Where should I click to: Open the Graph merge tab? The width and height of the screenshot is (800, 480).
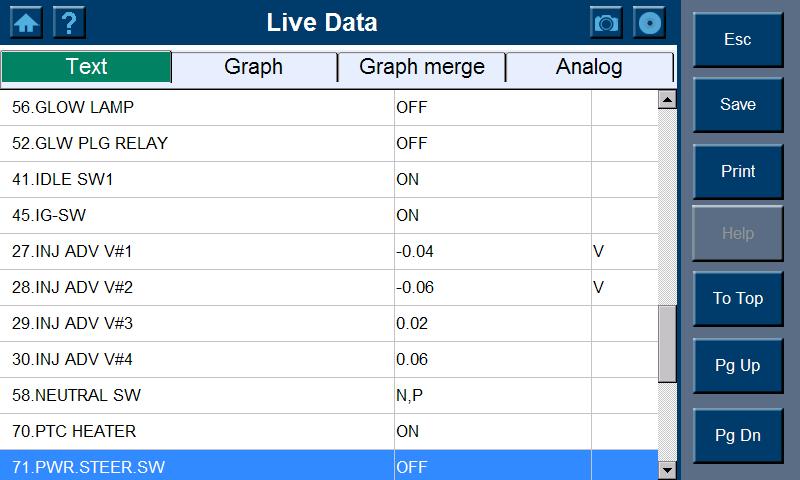[x=421, y=67]
